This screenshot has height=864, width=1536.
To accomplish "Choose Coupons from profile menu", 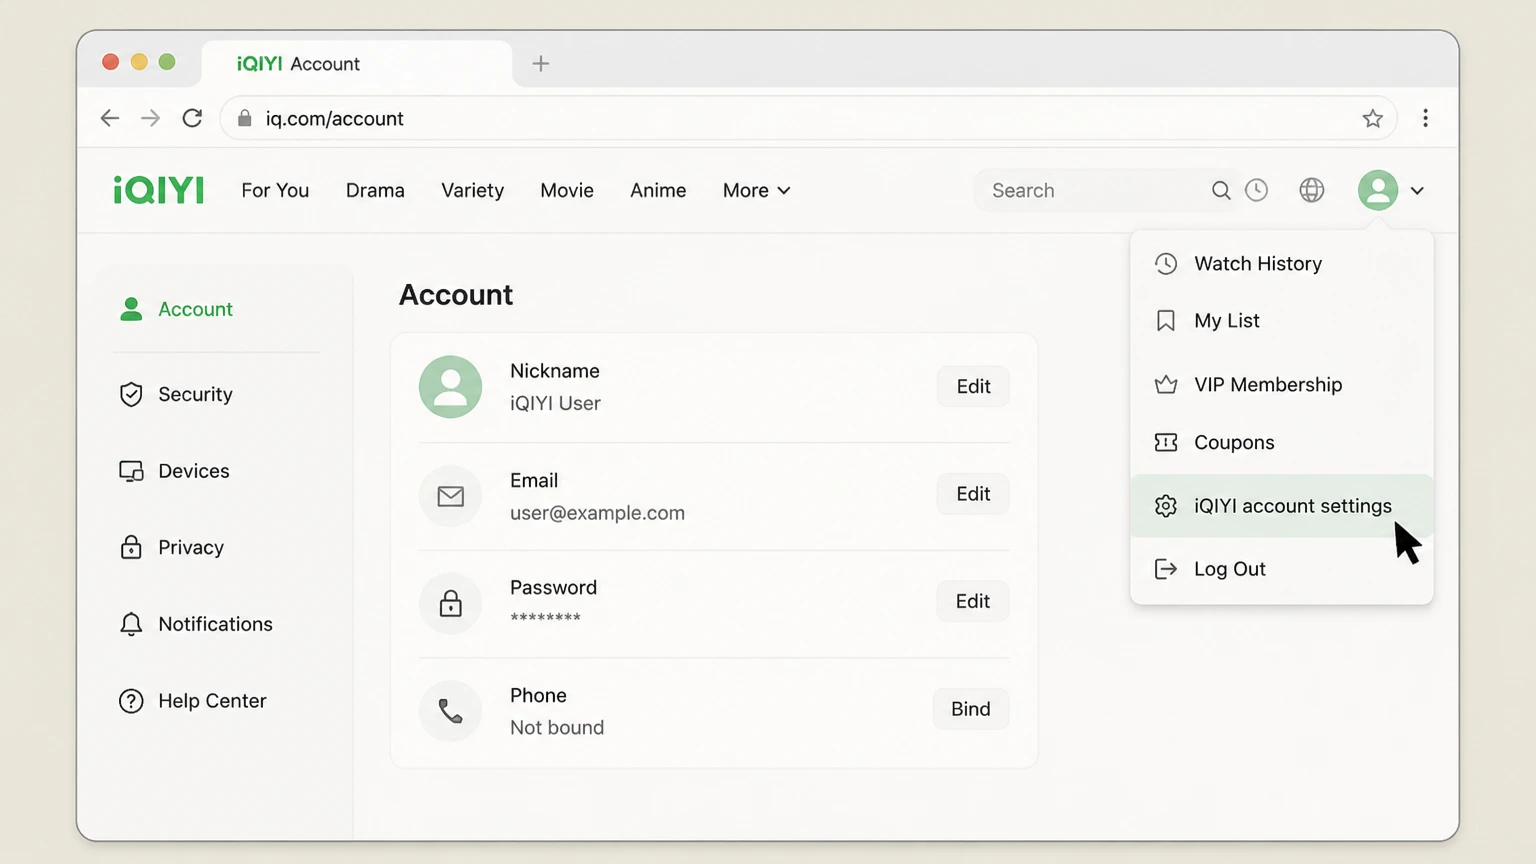I will coord(1282,442).
